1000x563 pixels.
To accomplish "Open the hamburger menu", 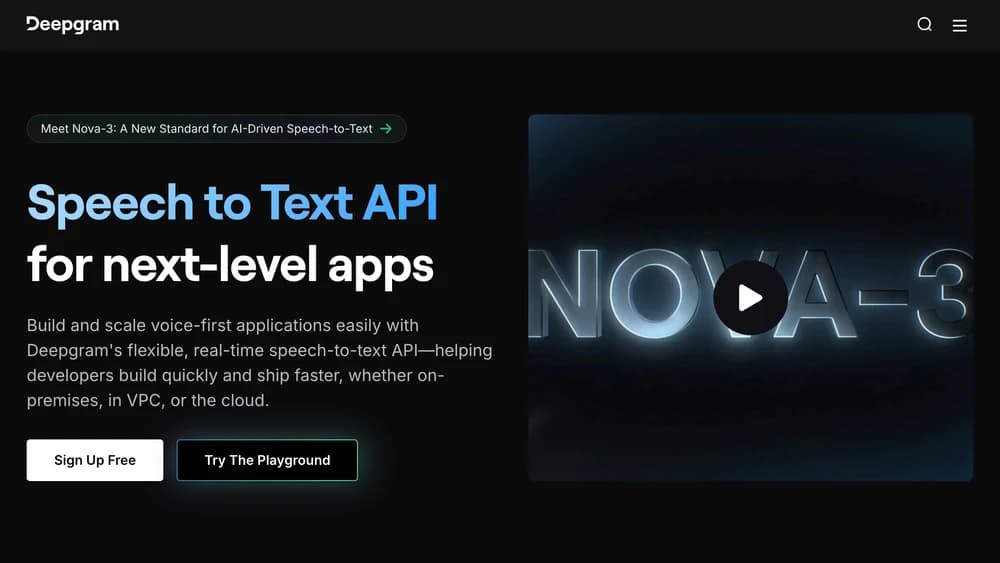I will click(x=959, y=26).
